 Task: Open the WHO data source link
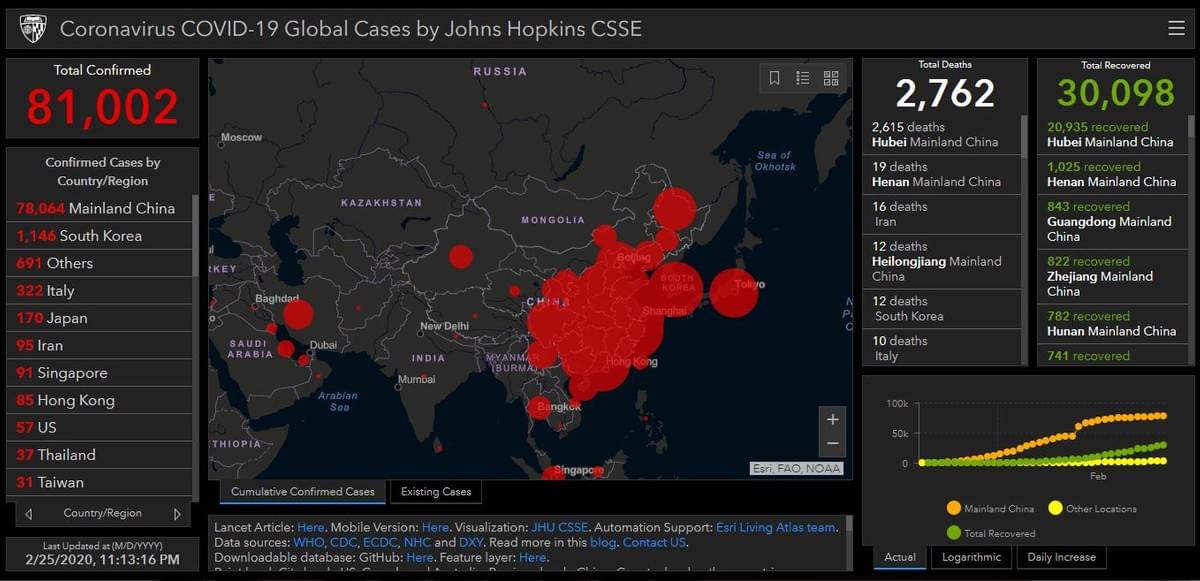[x=308, y=542]
